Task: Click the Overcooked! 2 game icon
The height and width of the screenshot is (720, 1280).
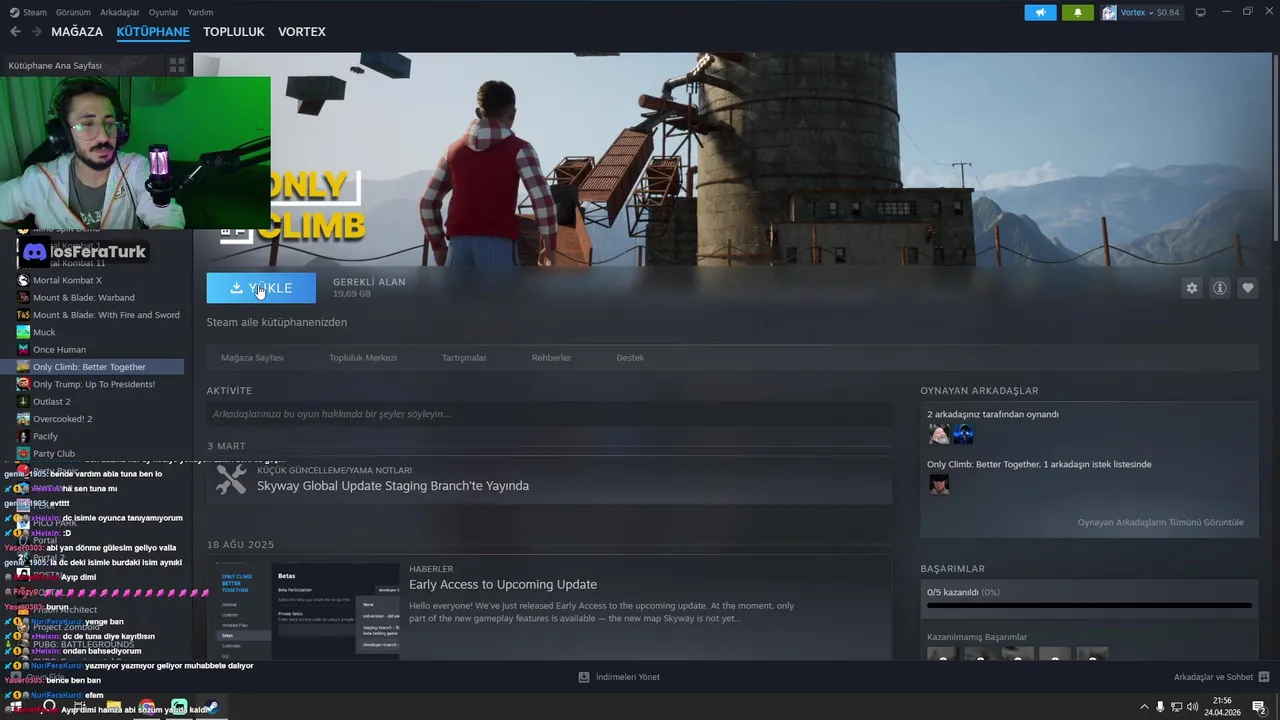Action: pyautogui.click(x=23, y=419)
